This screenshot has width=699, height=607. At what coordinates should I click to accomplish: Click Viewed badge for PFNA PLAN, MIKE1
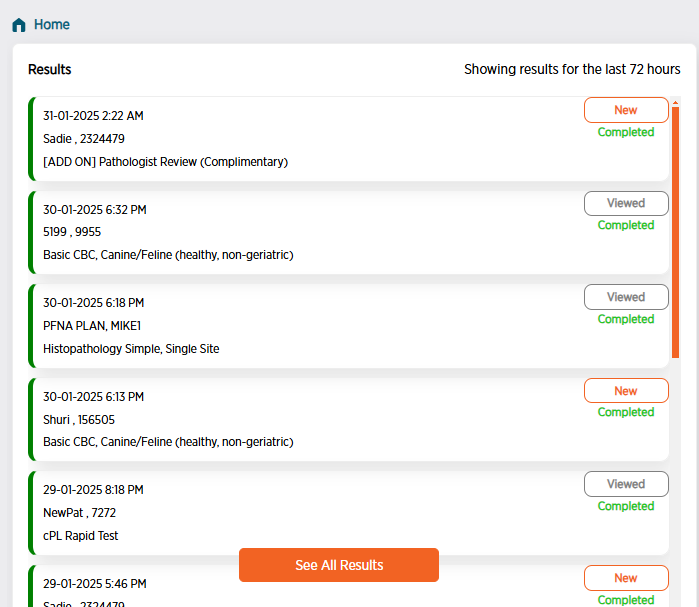626,297
